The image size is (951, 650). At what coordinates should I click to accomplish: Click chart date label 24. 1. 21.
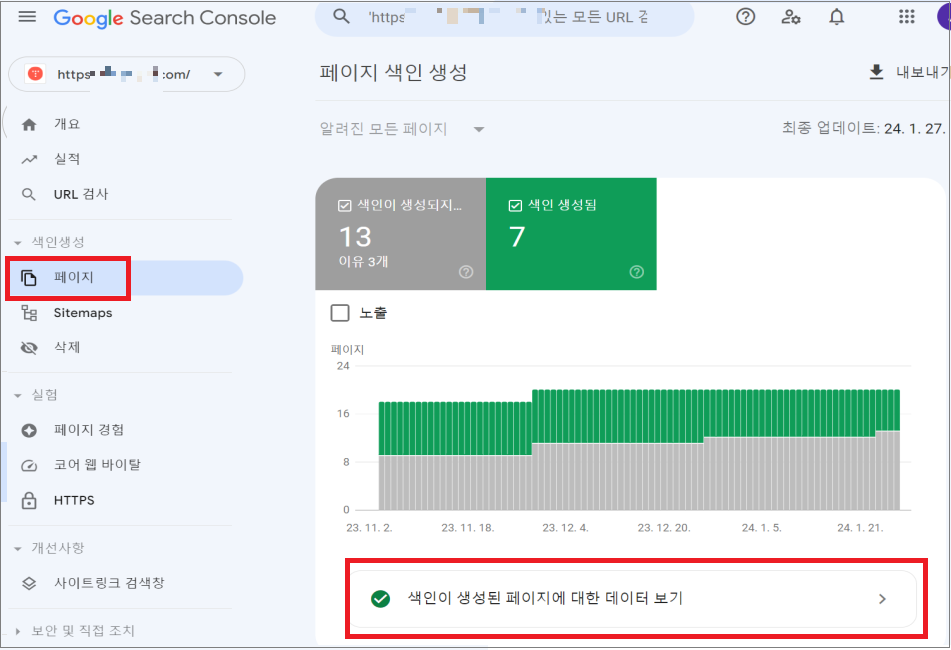coord(860,528)
